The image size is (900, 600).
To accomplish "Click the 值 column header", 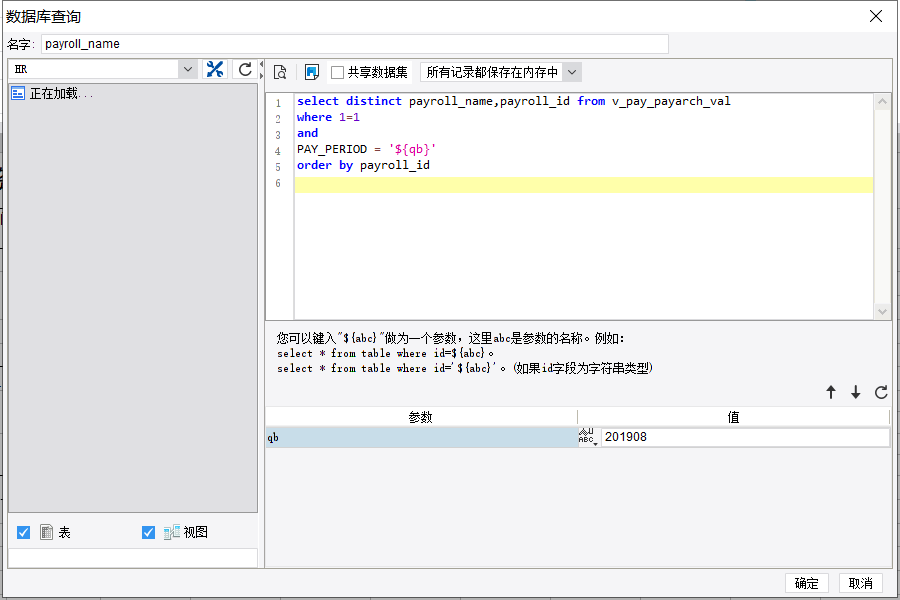I will coord(734,417).
